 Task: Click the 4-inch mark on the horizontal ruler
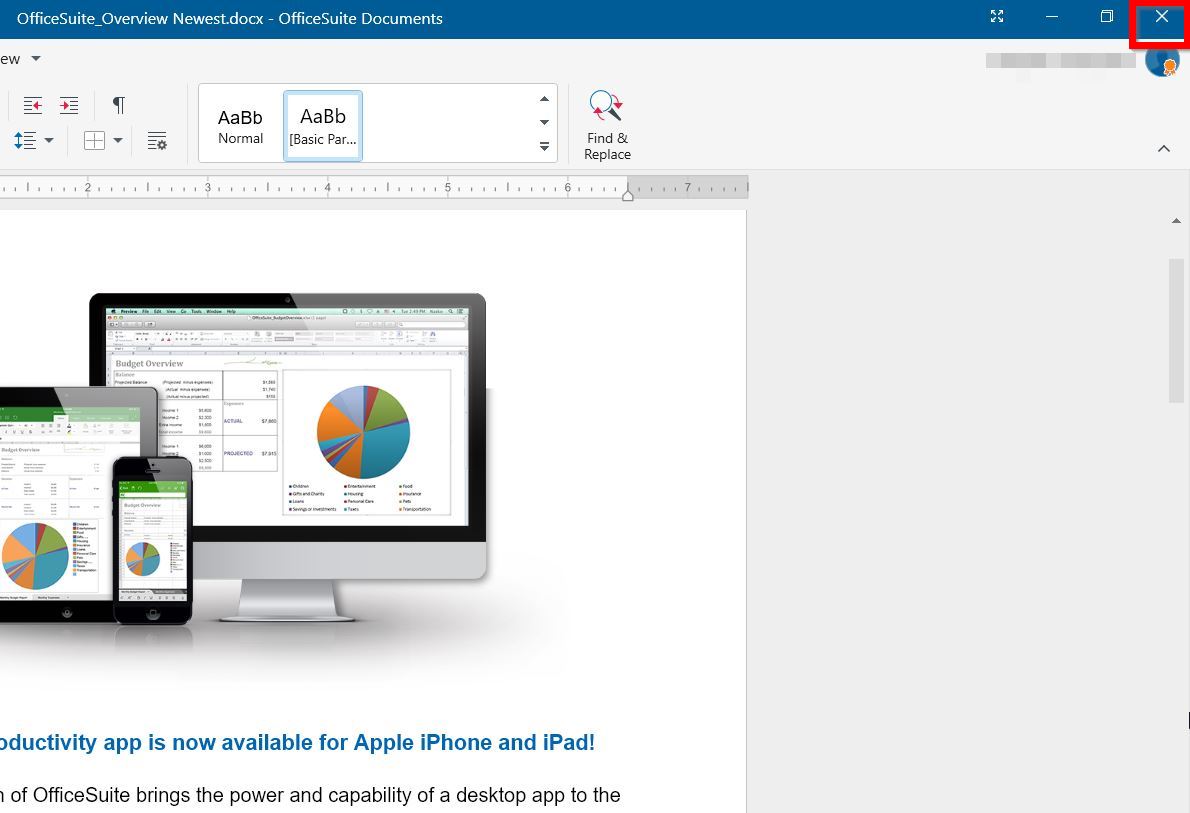[x=328, y=187]
